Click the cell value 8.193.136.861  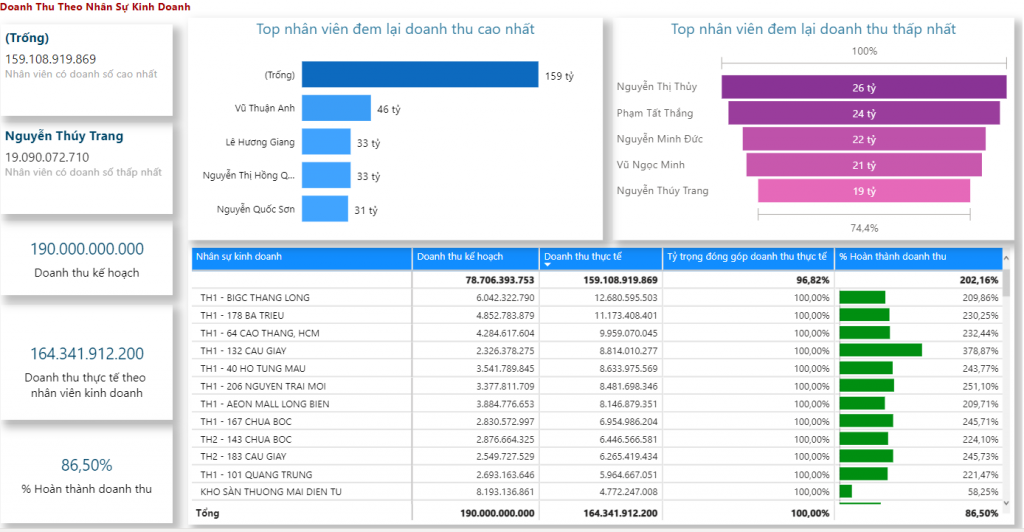click(505, 492)
